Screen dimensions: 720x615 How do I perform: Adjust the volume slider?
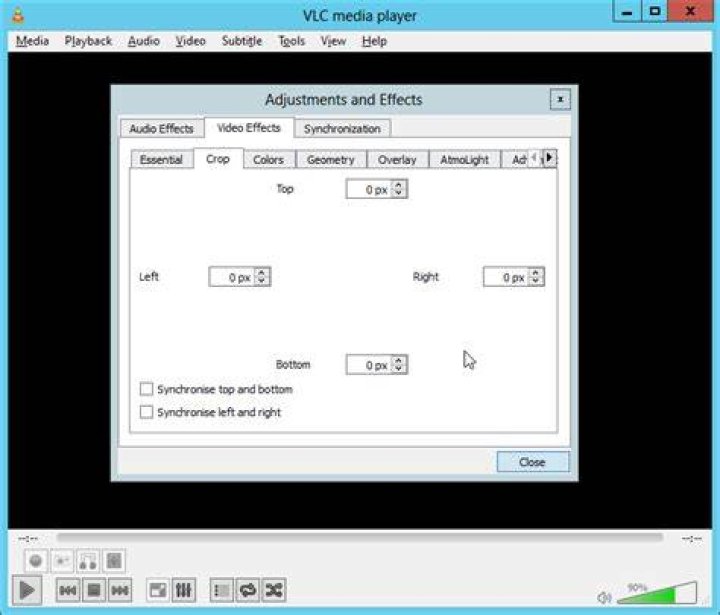tap(657, 593)
